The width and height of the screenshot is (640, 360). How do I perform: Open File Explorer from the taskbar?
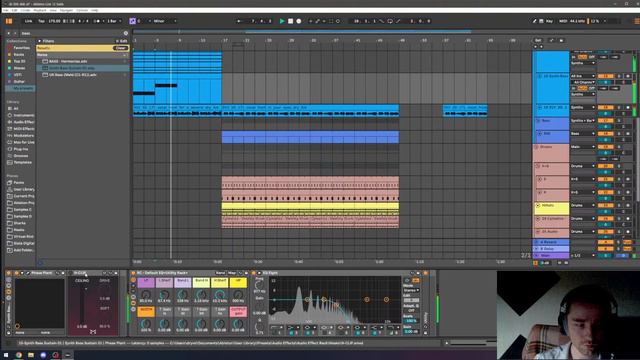click(31, 355)
